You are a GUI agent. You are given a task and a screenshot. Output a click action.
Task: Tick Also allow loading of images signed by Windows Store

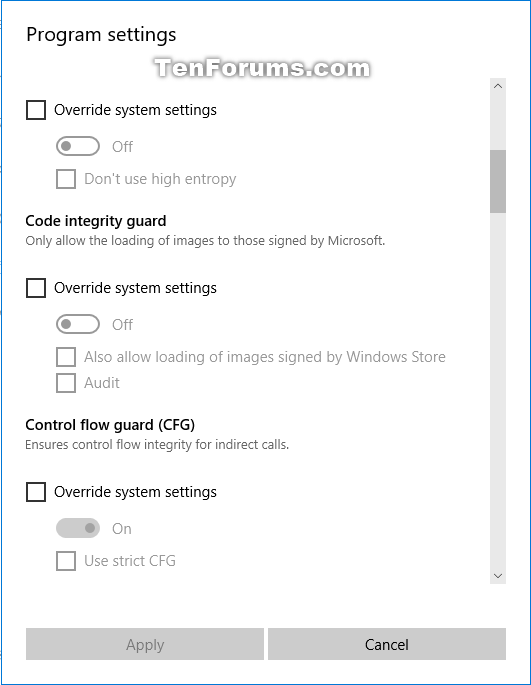click(66, 357)
